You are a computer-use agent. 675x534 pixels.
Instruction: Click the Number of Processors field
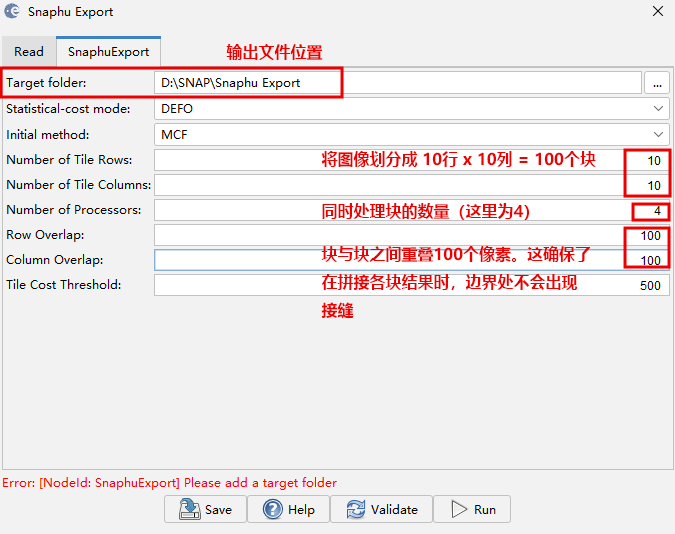pyautogui.click(x=412, y=210)
